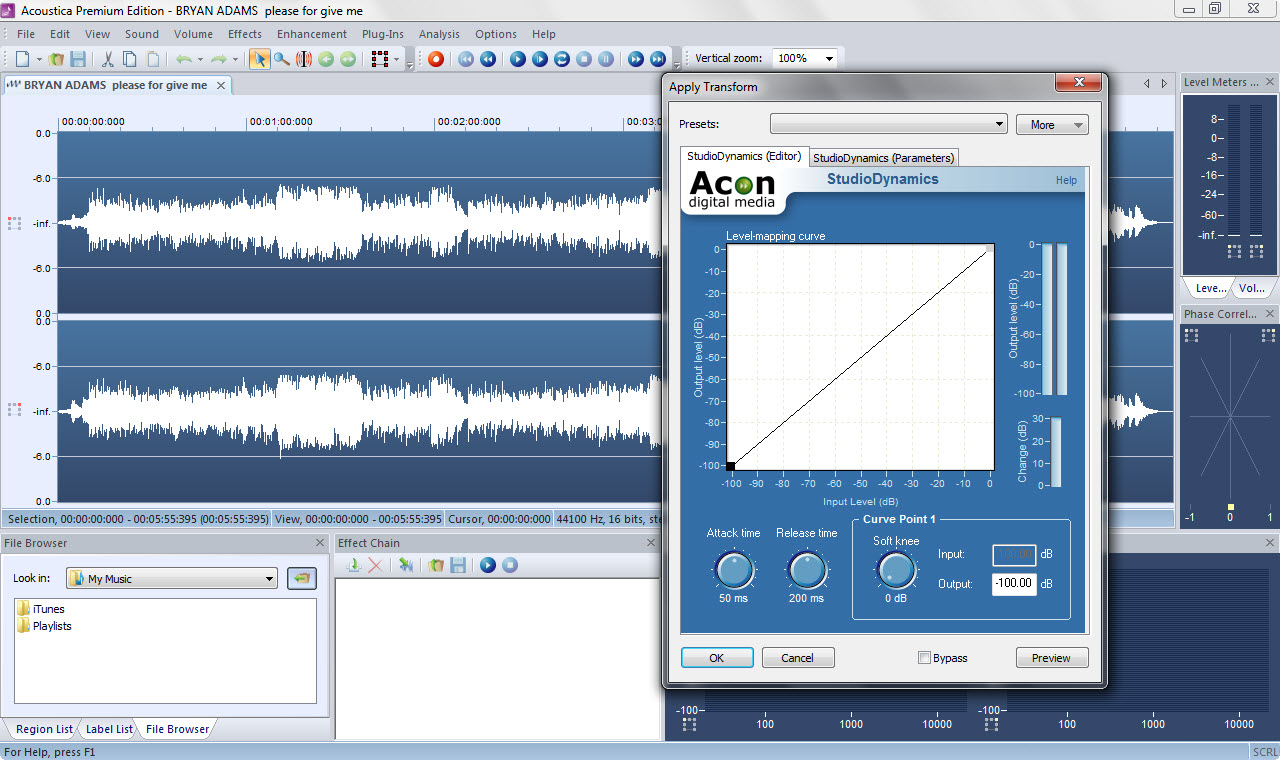Expand the More button menu
The height and width of the screenshot is (760, 1280).
1052,125
